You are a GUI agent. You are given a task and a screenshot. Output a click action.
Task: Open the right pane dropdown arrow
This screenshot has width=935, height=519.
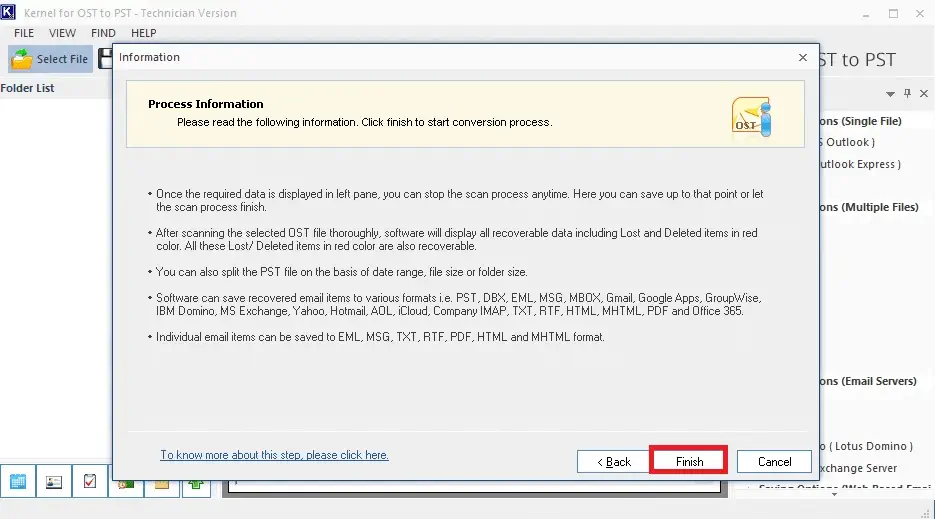point(890,94)
